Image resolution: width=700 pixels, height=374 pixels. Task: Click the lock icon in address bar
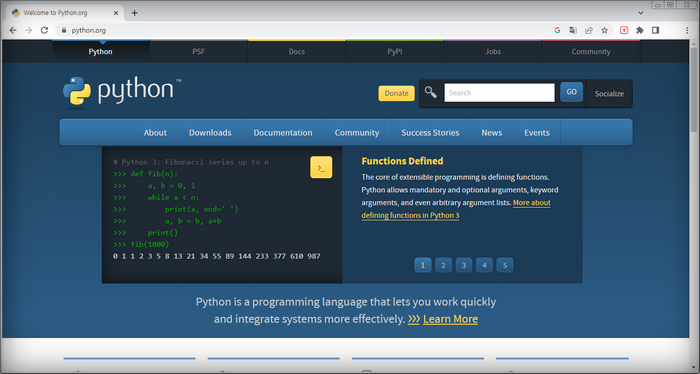click(x=64, y=30)
